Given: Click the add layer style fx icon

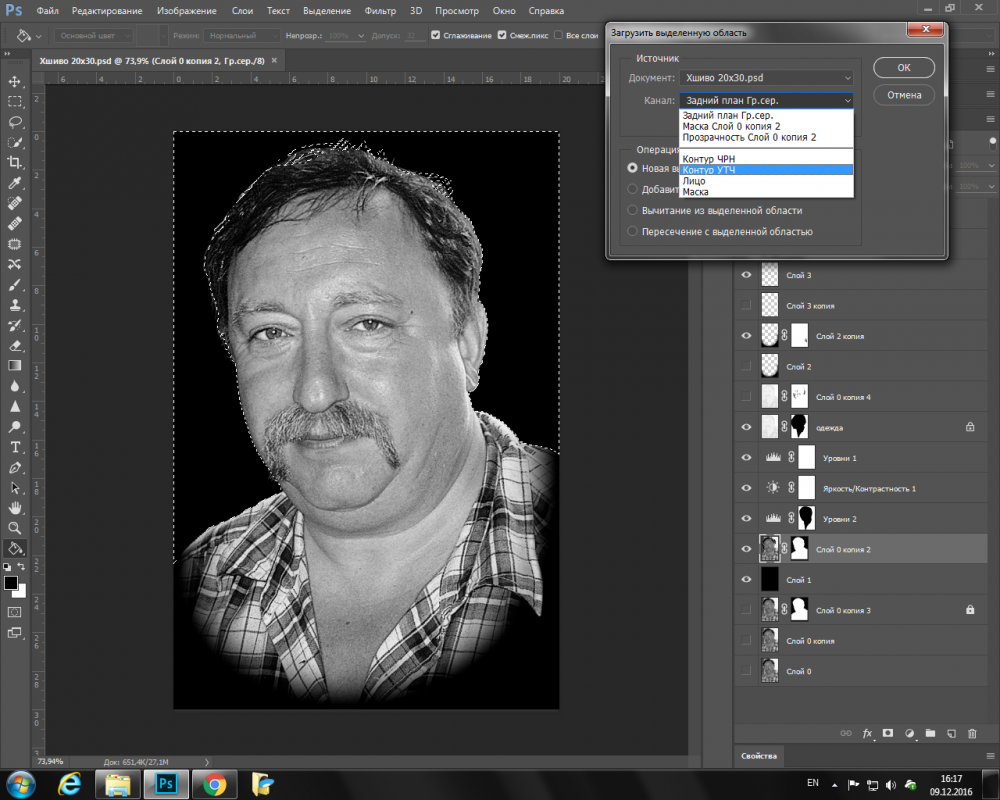Looking at the screenshot, I should click(867, 733).
